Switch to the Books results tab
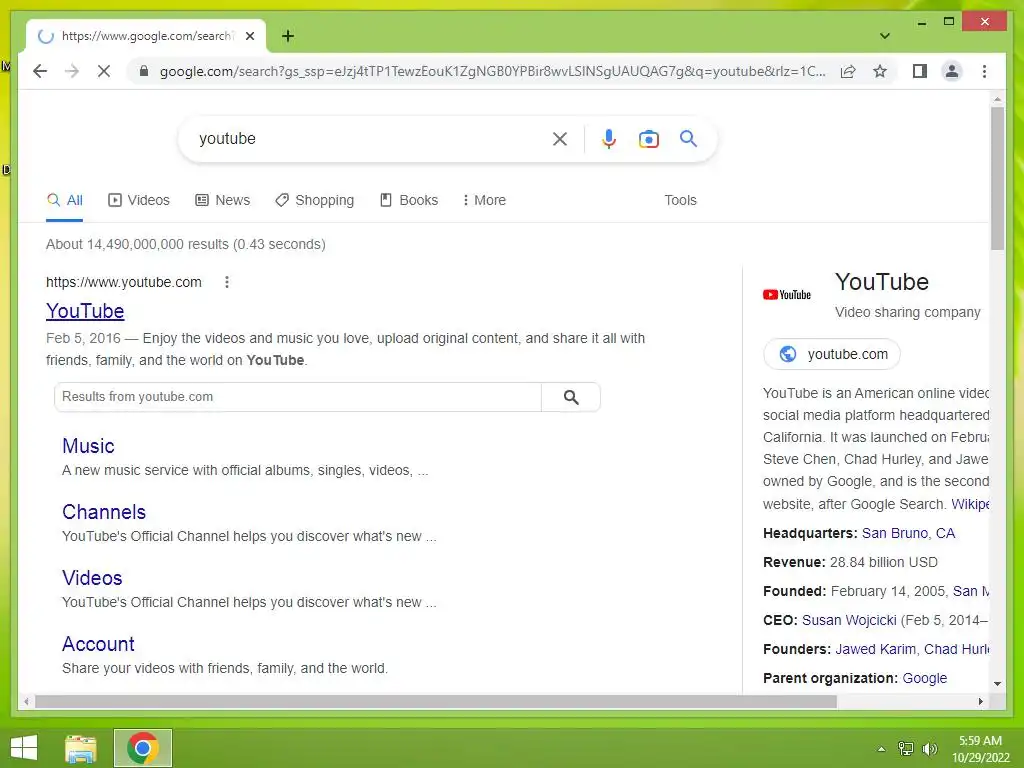The image size is (1024, 768). (409, 200)
